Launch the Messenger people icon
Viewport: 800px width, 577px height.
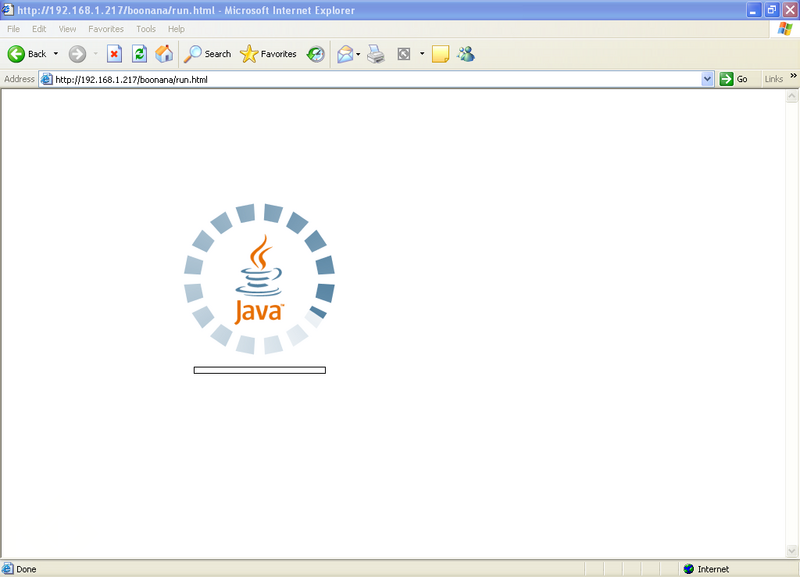466,54
